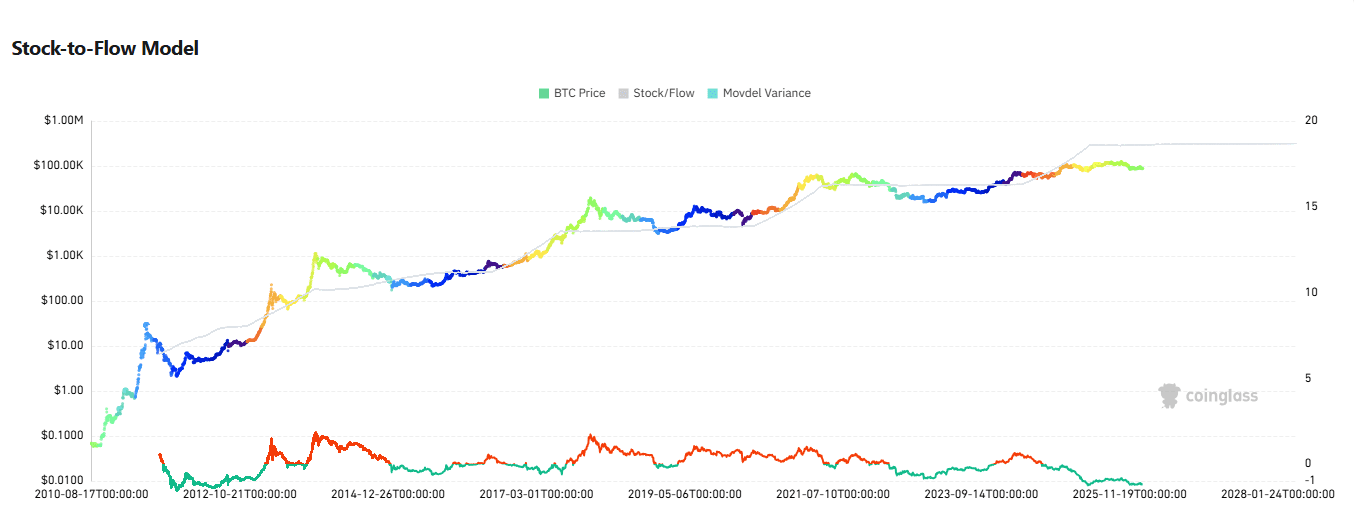
Task: Click the gray Stock/Flow legend swatch
Action: pyautogui.click(x=623, y=93)
